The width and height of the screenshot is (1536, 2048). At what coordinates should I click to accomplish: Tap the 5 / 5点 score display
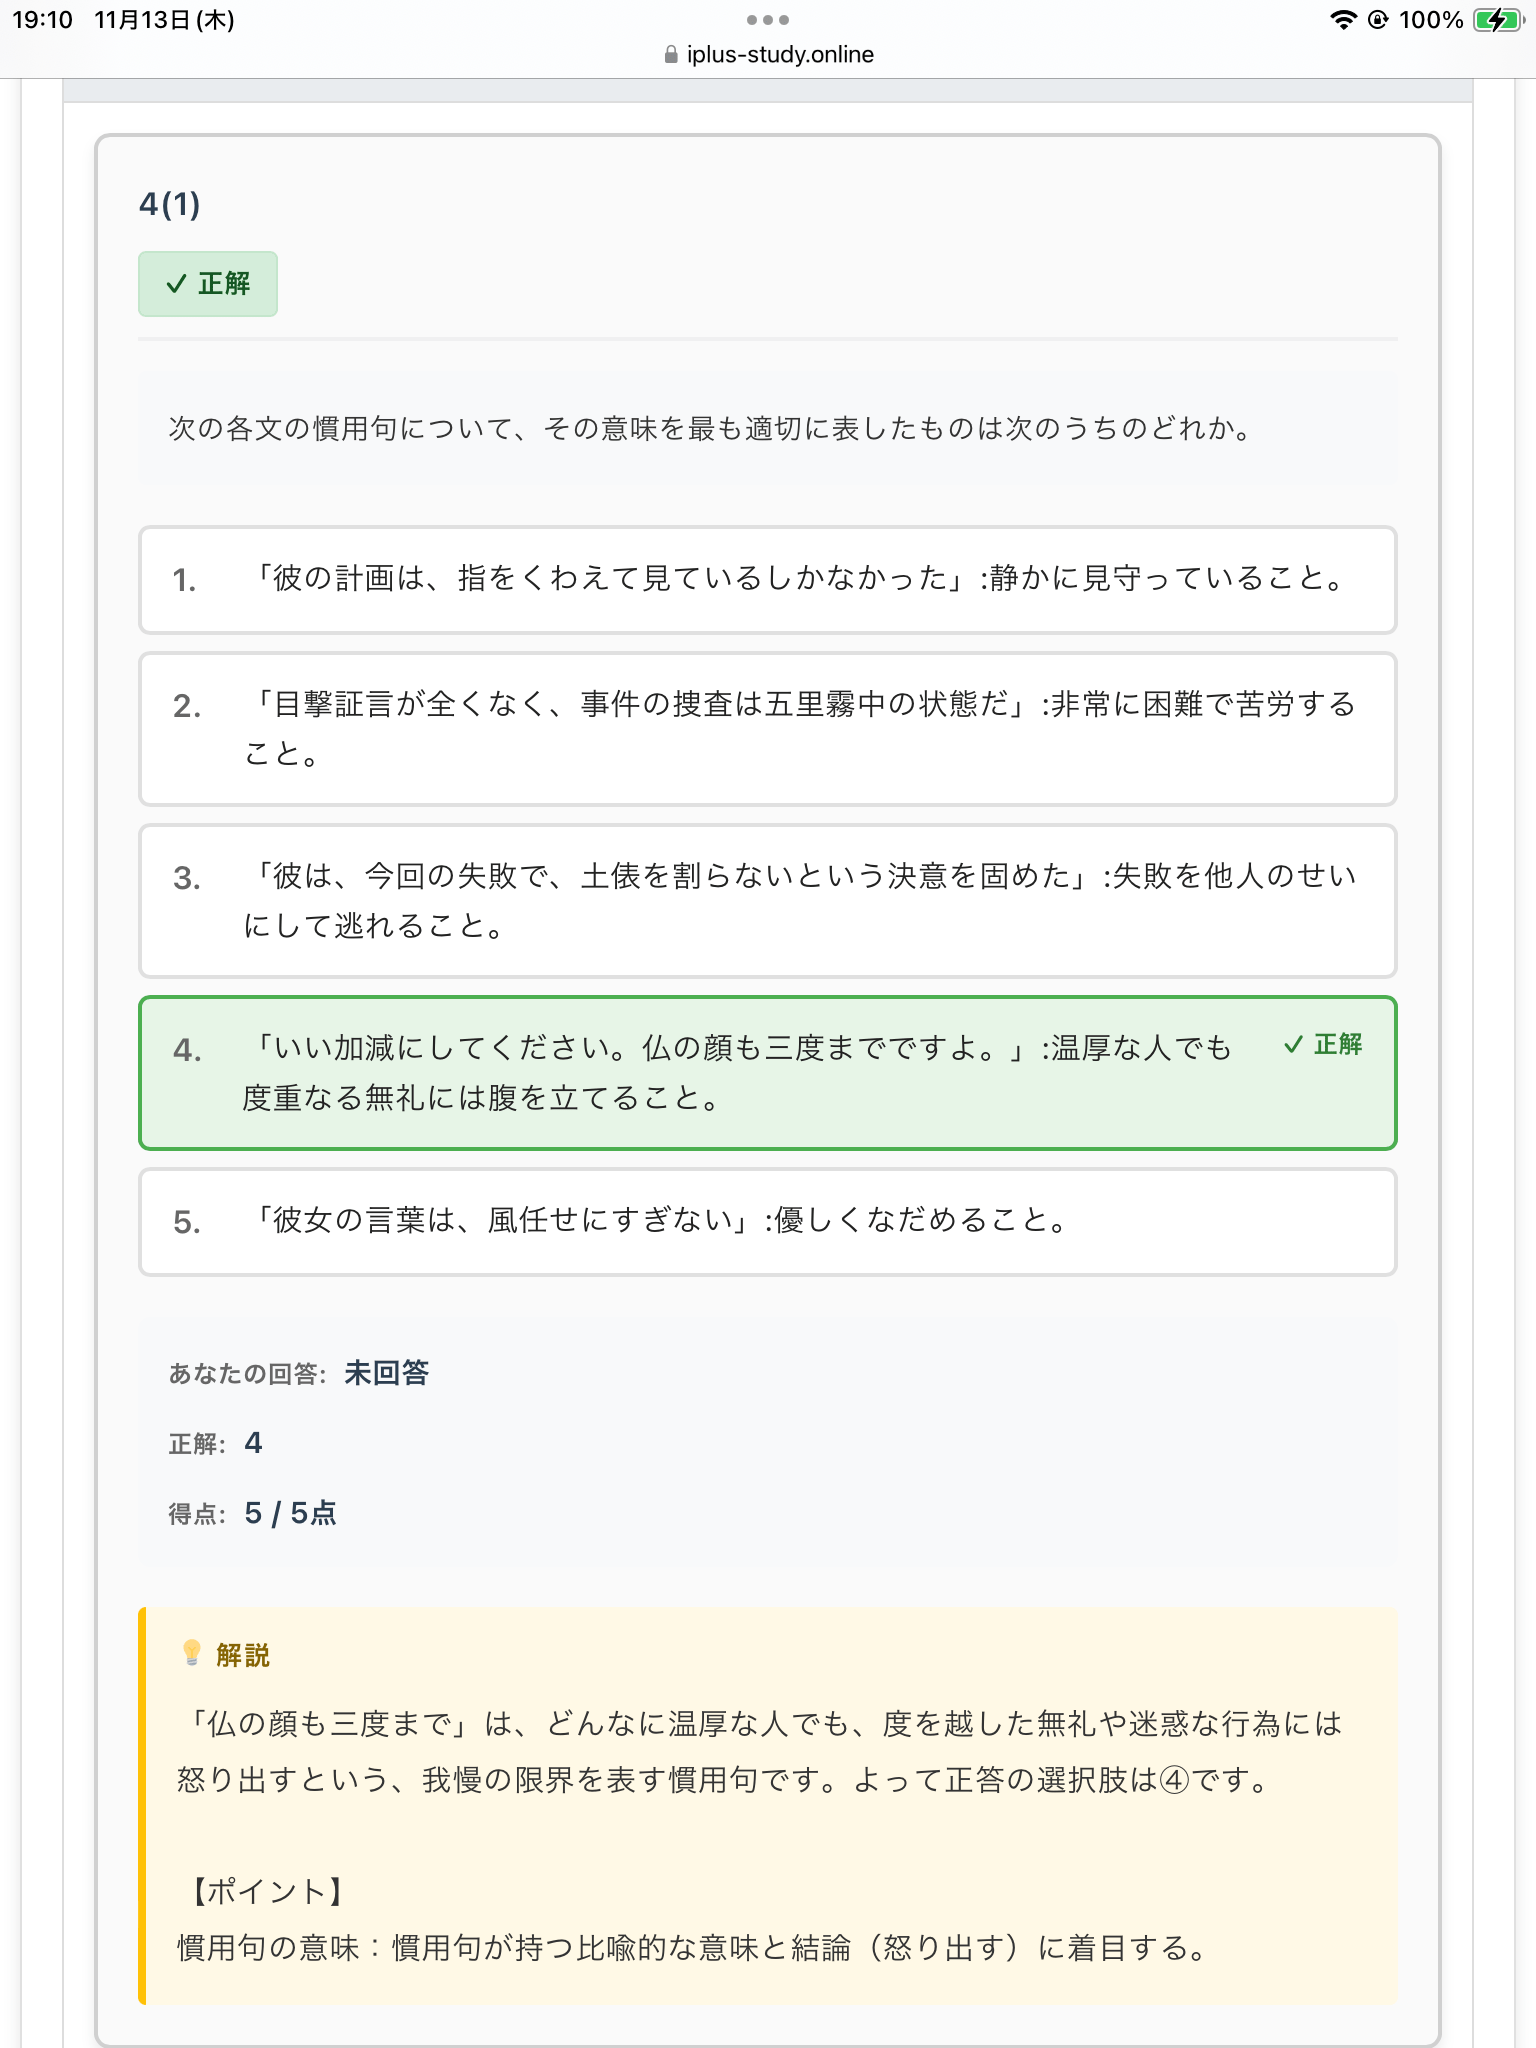(x=291, y=1513)
